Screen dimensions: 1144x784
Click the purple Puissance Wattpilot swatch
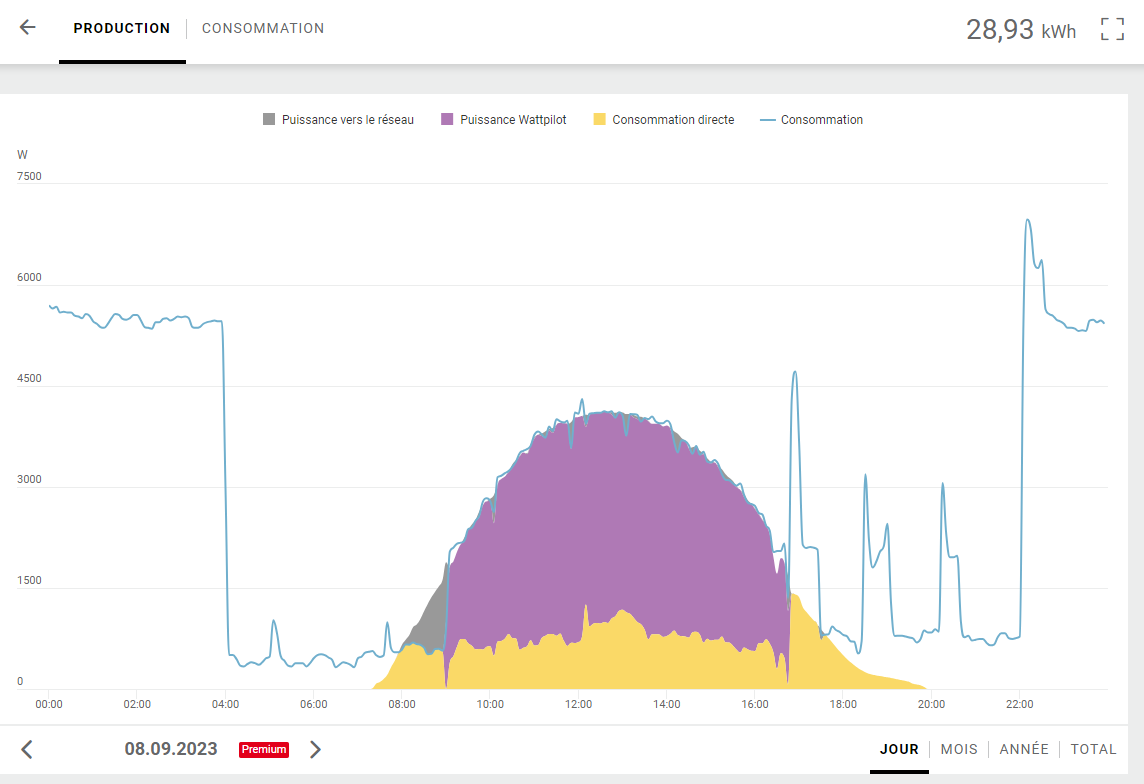coord(447,120)
